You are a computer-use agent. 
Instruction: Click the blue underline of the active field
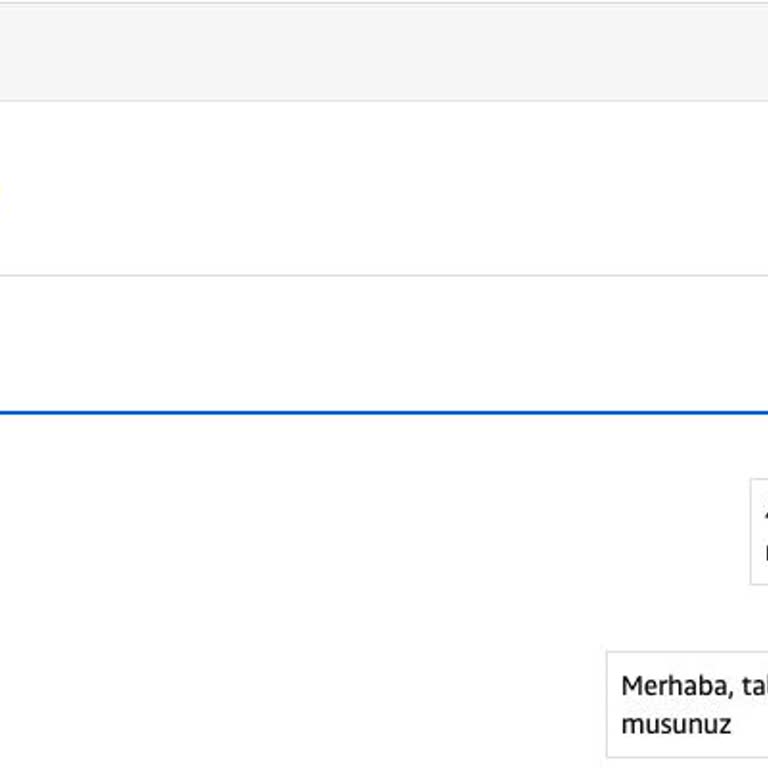[x=384, y=412]
